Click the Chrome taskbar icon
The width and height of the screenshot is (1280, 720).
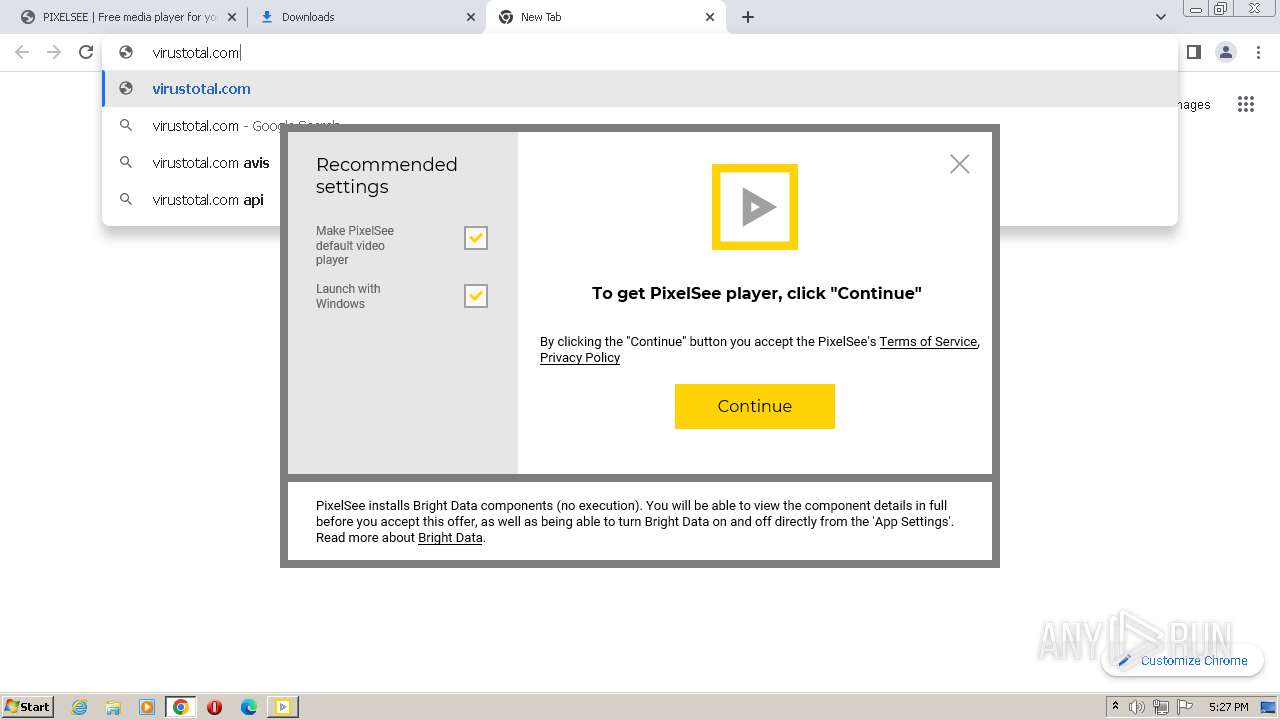click(x=181, y=707)
